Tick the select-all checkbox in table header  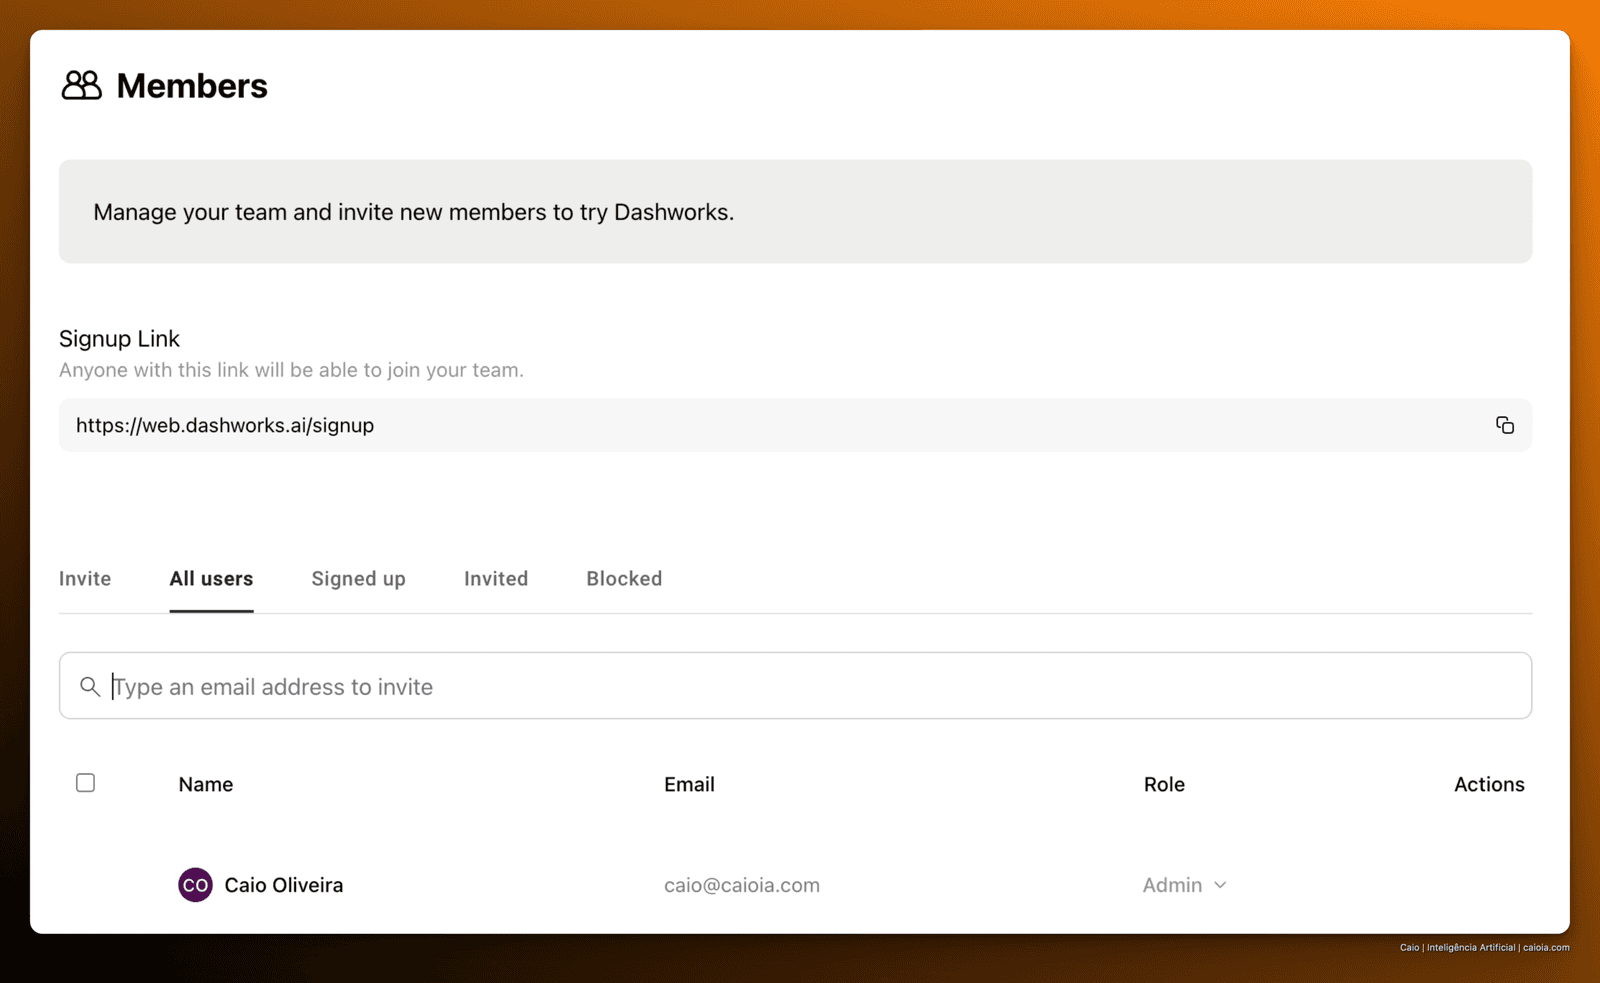pyautogui.click(x=86, y=783)
